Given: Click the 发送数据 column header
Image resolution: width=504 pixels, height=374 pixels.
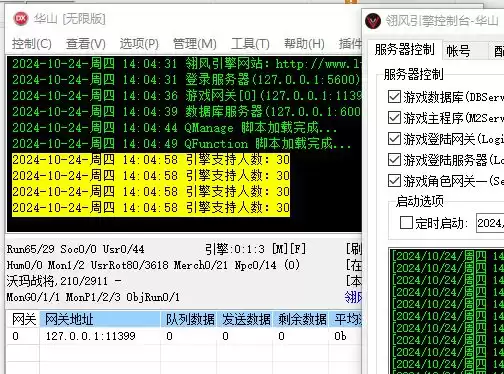Looking at the screenshot, I should (246, 319).
